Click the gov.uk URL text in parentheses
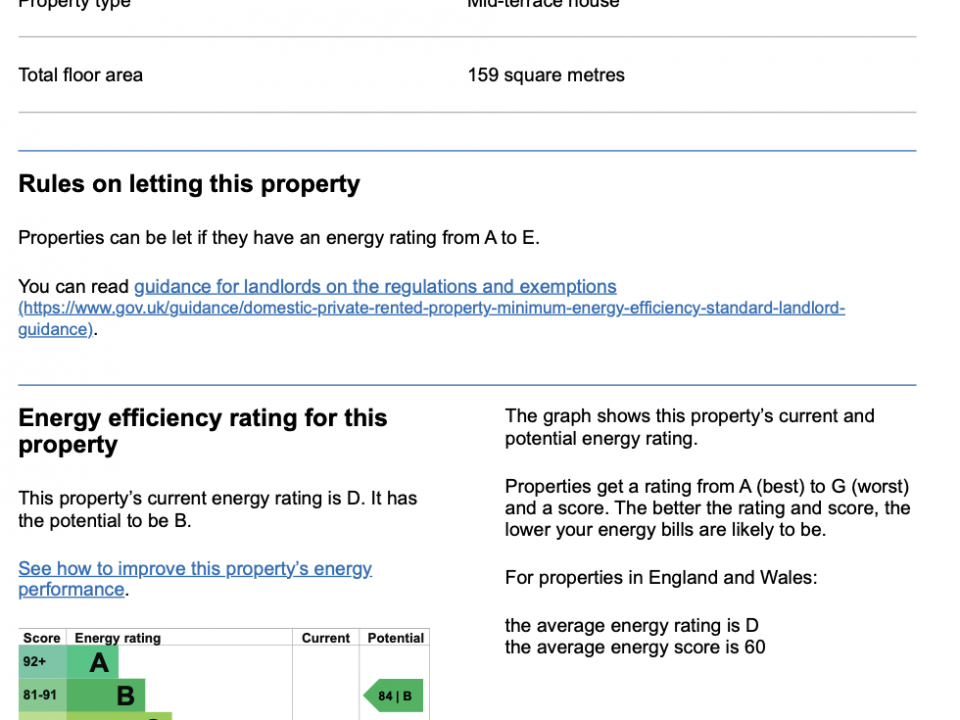The width and height of the screenshot is (960, 720). 431,309
